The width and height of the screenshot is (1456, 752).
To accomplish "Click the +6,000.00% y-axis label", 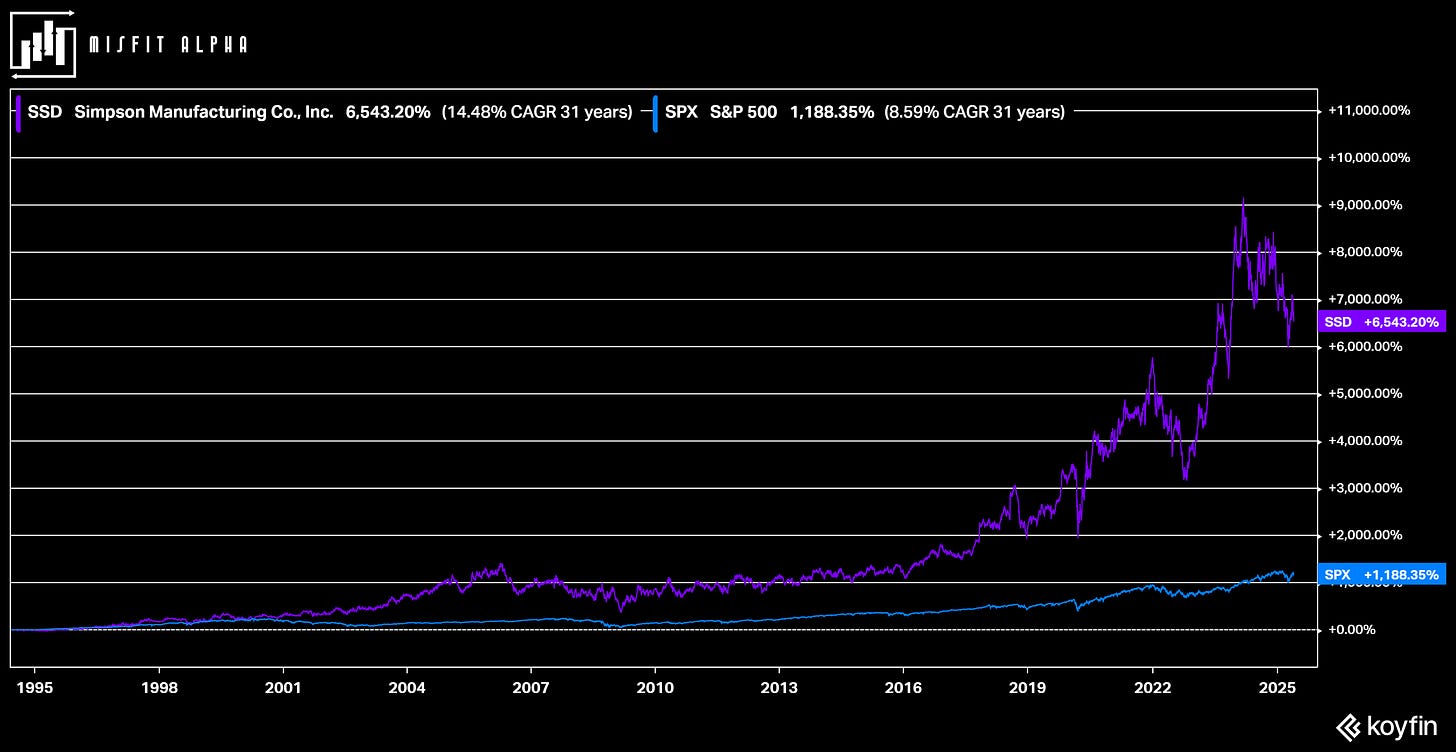I will pyautogui.click(x=1366, y=347).
